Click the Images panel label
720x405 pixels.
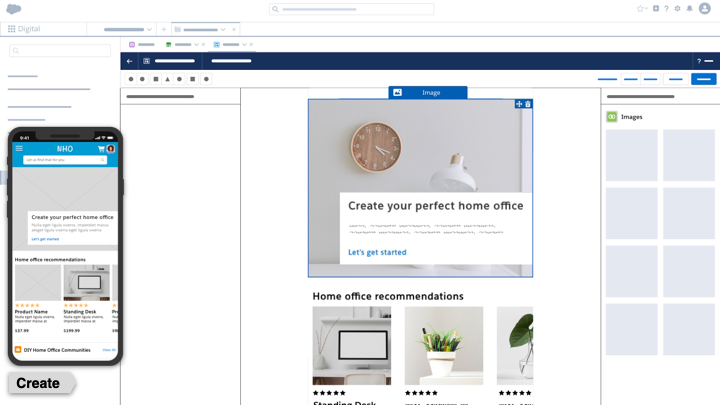point(631,117)
